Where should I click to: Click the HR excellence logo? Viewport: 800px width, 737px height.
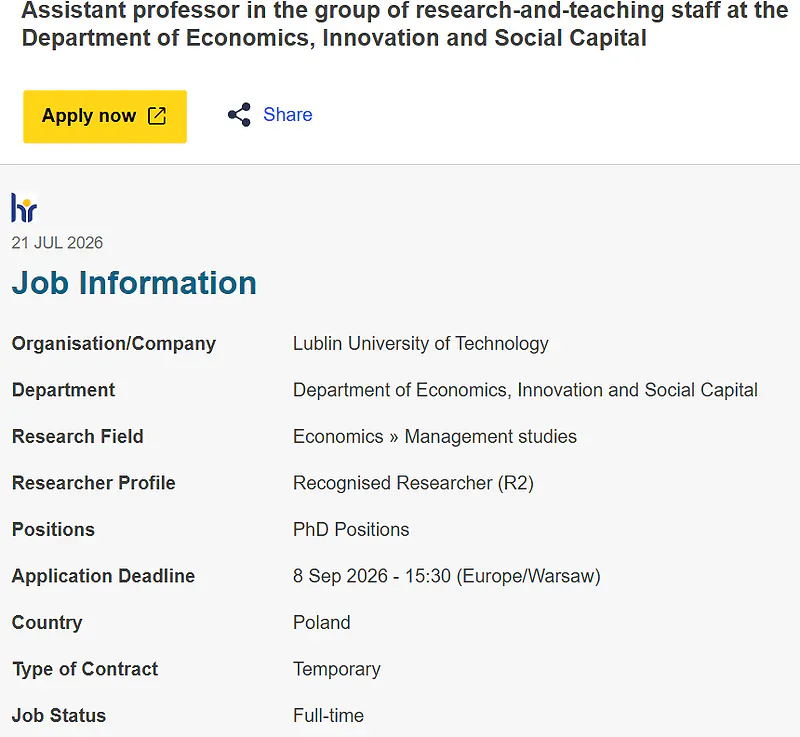[24, 208]
